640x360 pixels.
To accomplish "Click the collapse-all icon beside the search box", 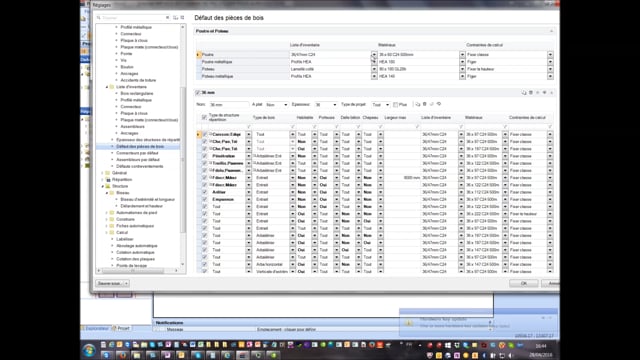I will (182, 18).
